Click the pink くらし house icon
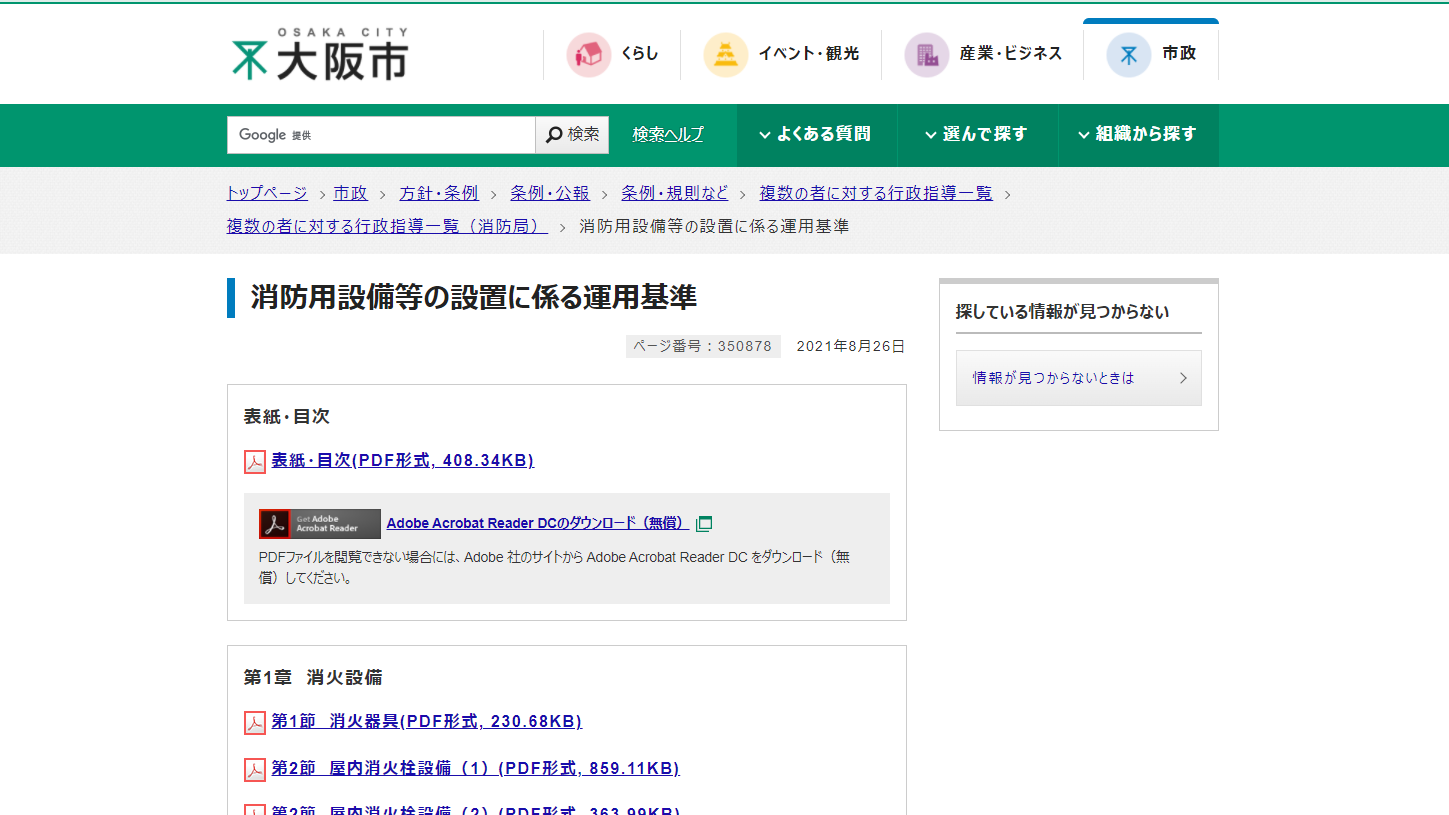Viewport: 1449px width, 815px height. tap(588, 54)
